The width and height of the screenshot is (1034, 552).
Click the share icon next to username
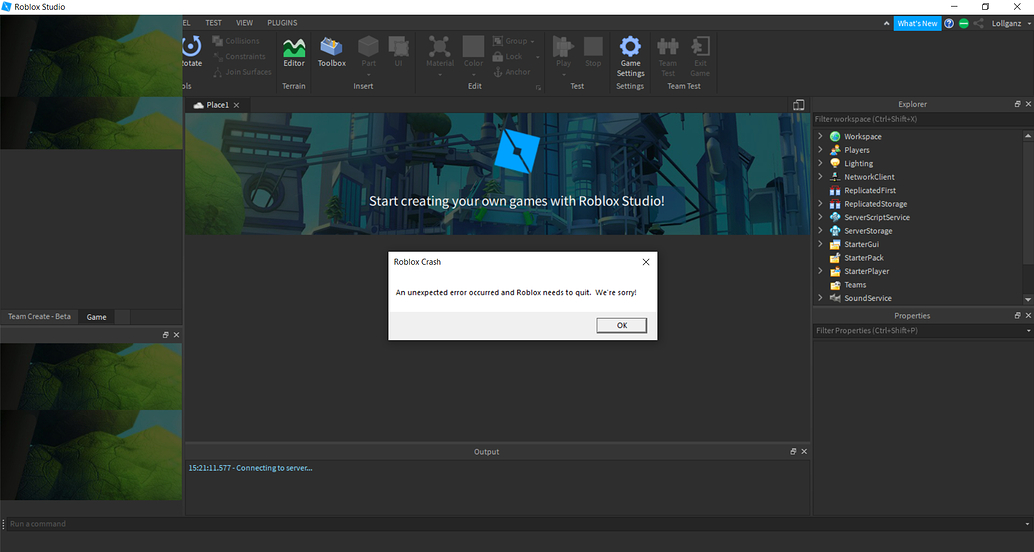(978, 24)
